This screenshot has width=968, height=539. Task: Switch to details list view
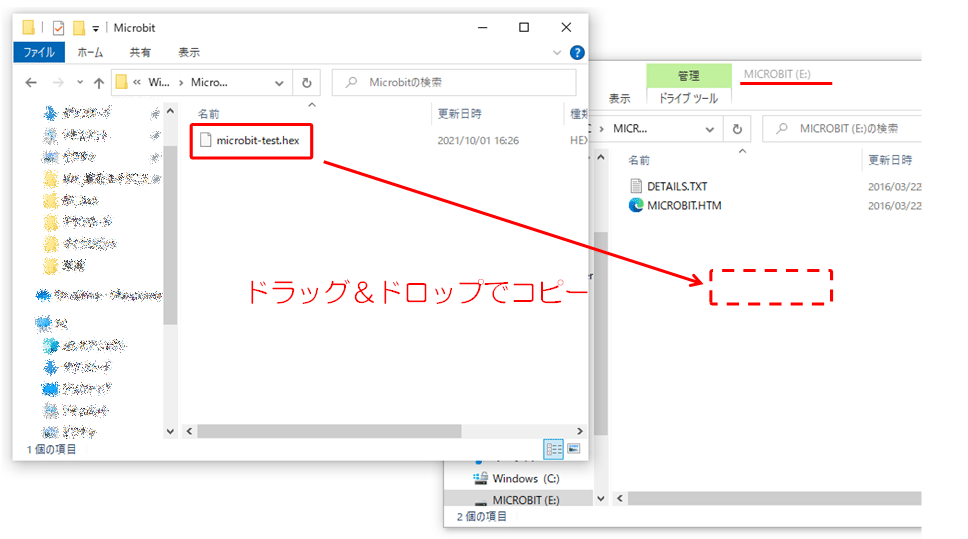click(553, 449)
